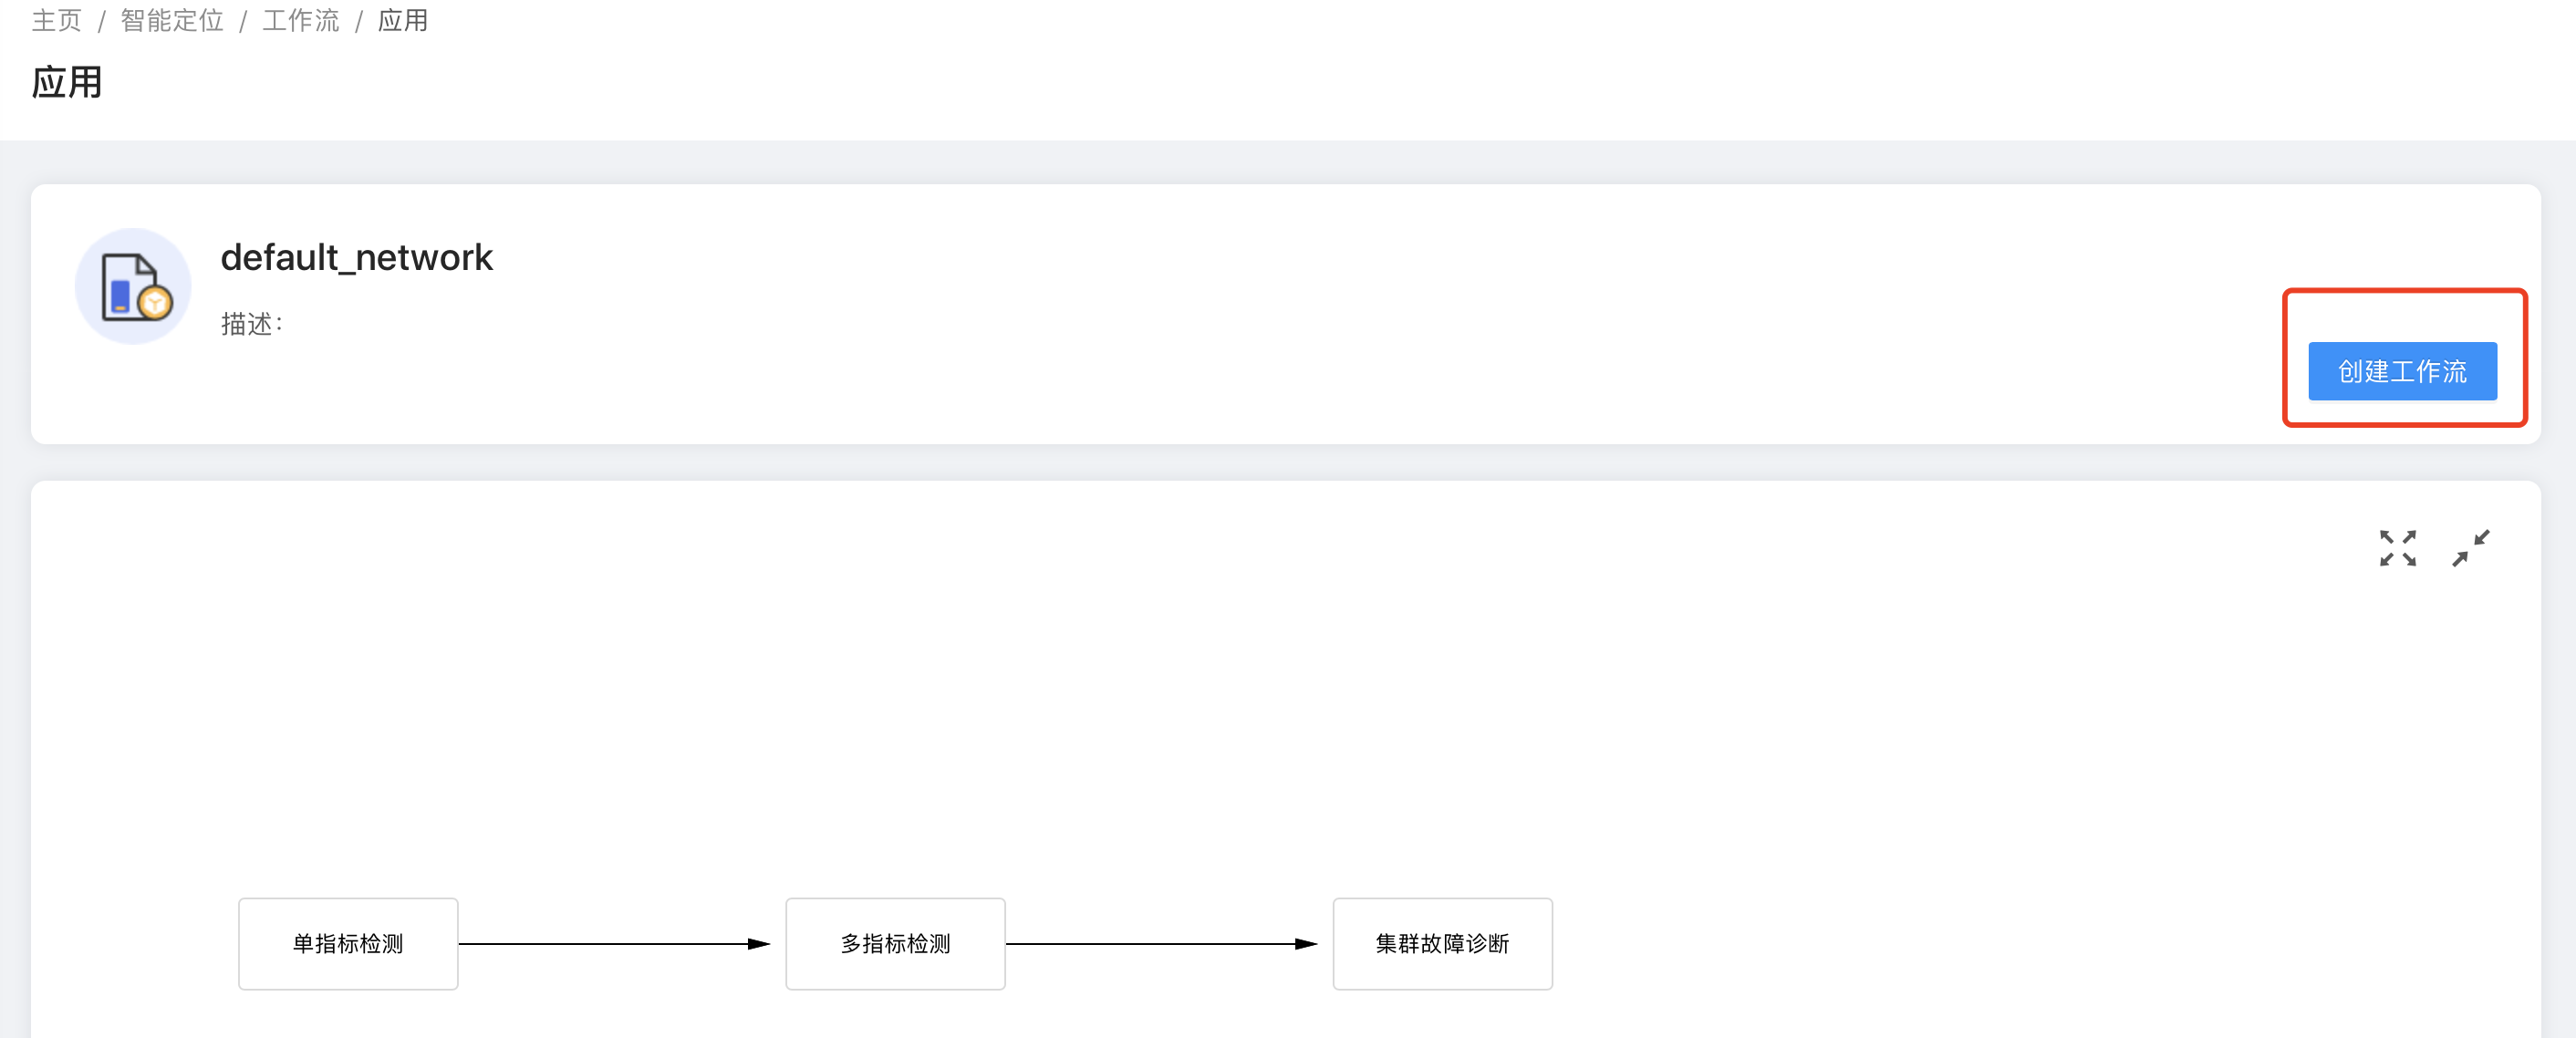Toggle the canvas back to normal size
This screenshot has width=2576, height=1038.
coord(2470,548)
